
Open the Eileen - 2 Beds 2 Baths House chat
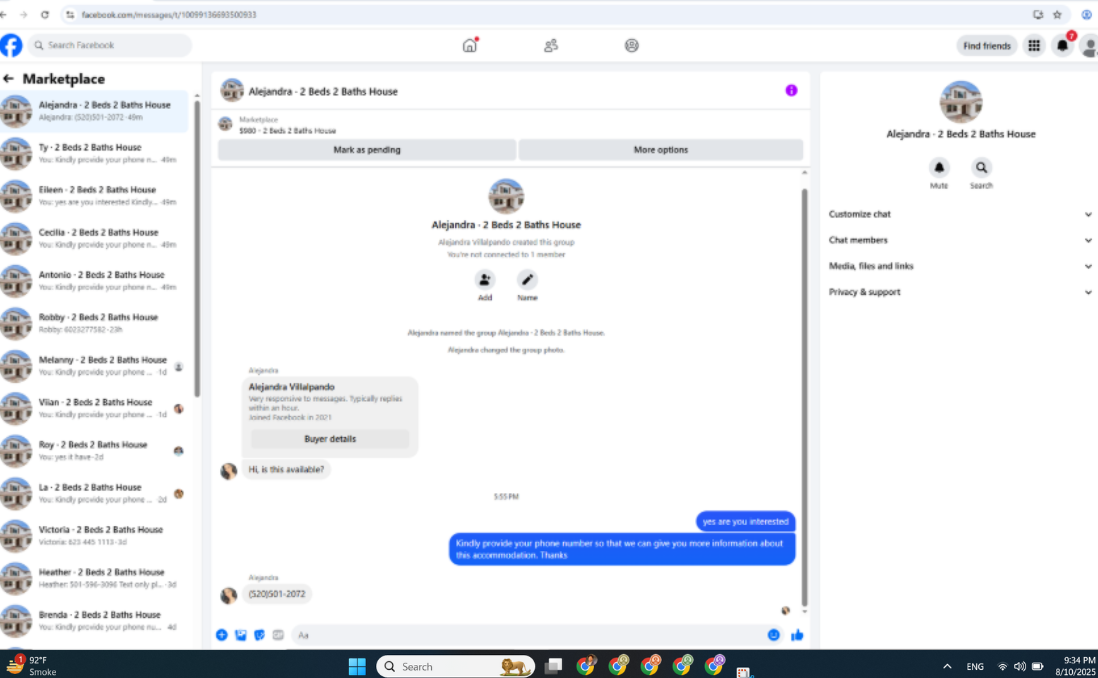95,196
